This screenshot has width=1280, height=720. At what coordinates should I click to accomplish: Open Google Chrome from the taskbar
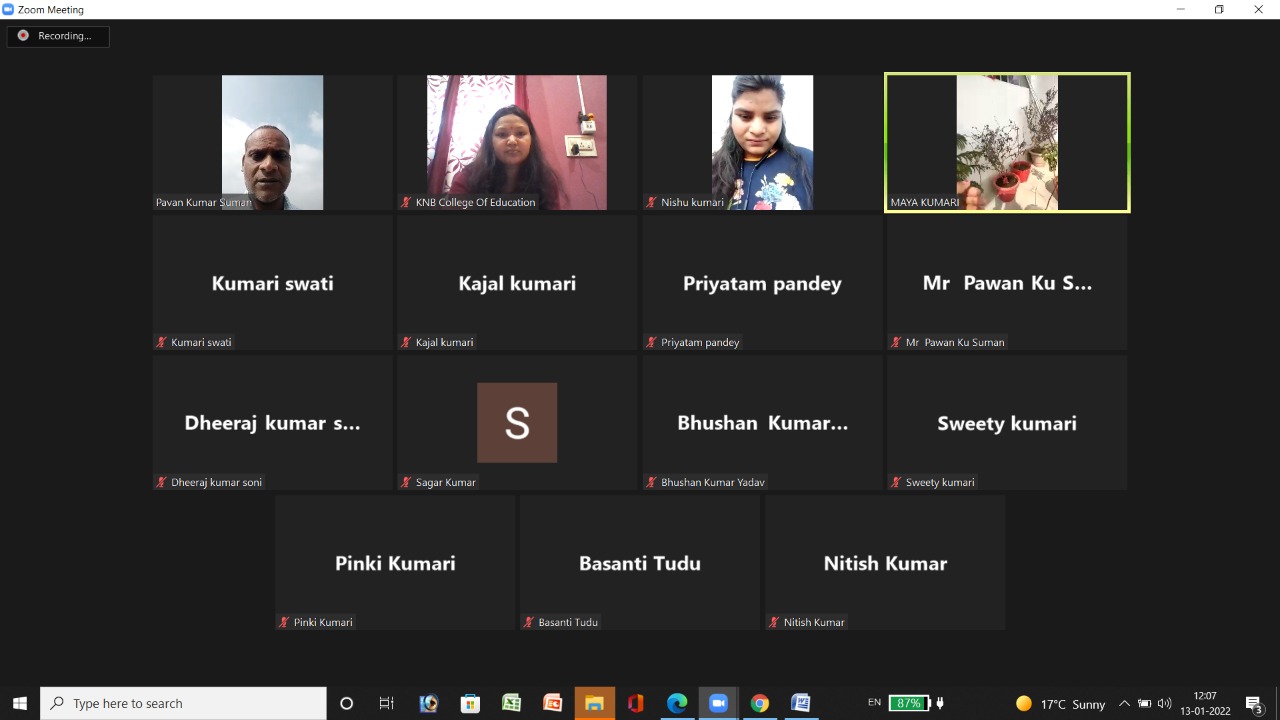pyautogui.click(x=759, y=703)
